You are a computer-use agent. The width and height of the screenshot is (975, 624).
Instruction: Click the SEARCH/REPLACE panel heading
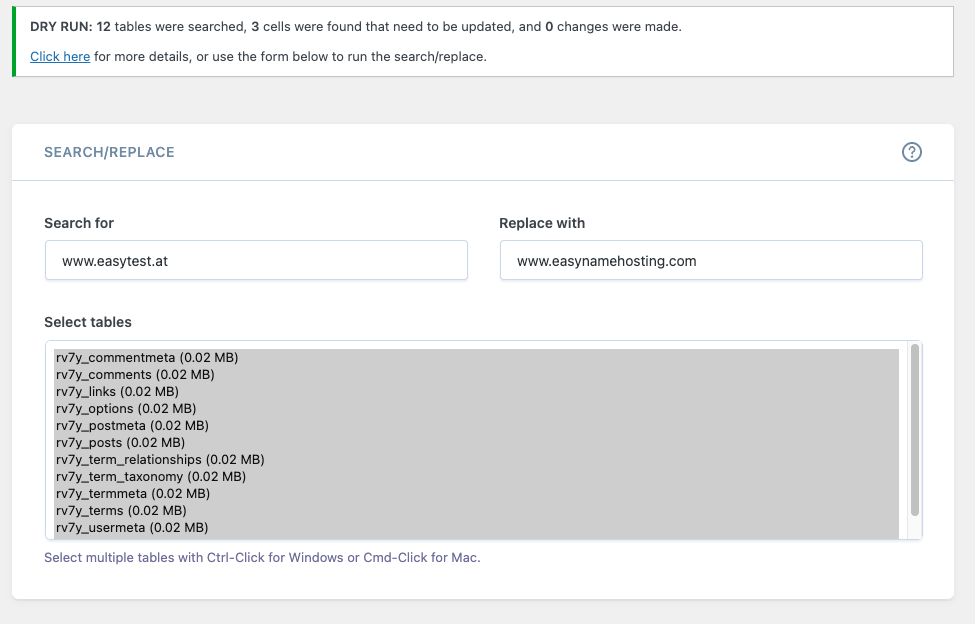[109, 152]
